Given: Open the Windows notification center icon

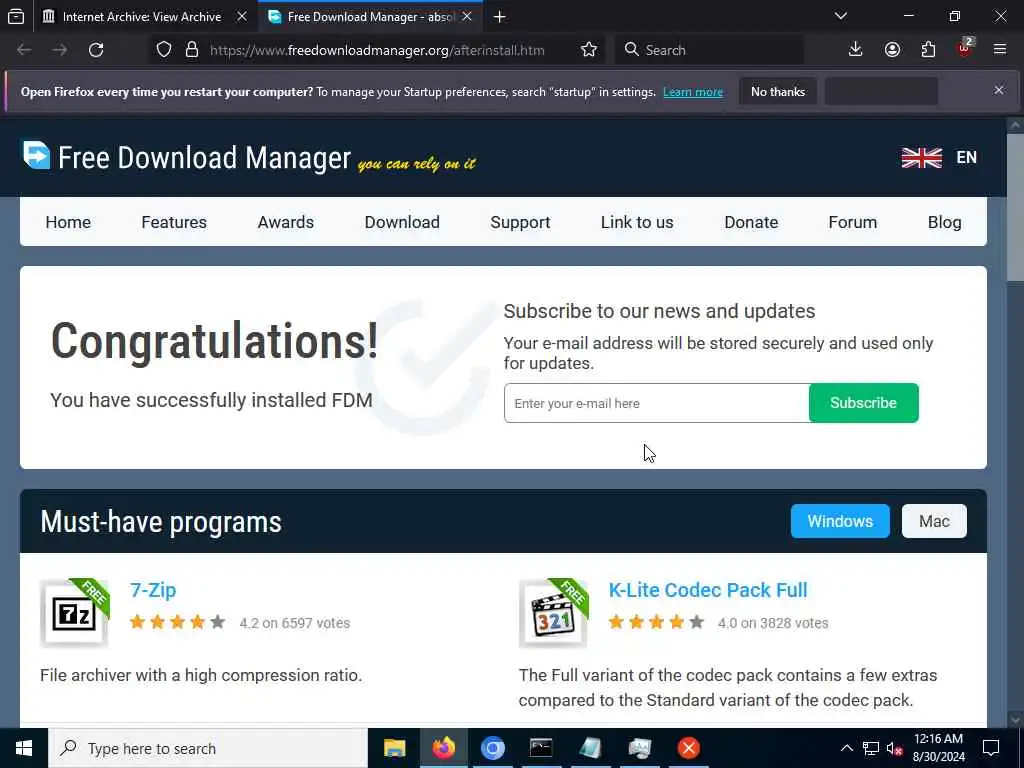Looking at the screenshot, I should 991,748.
